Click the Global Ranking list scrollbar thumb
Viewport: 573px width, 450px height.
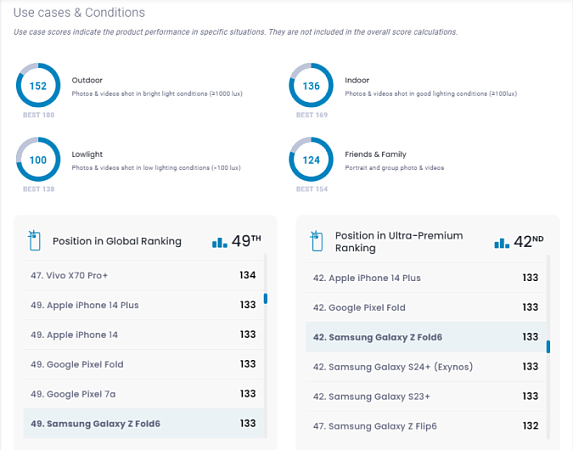point(266,298)
